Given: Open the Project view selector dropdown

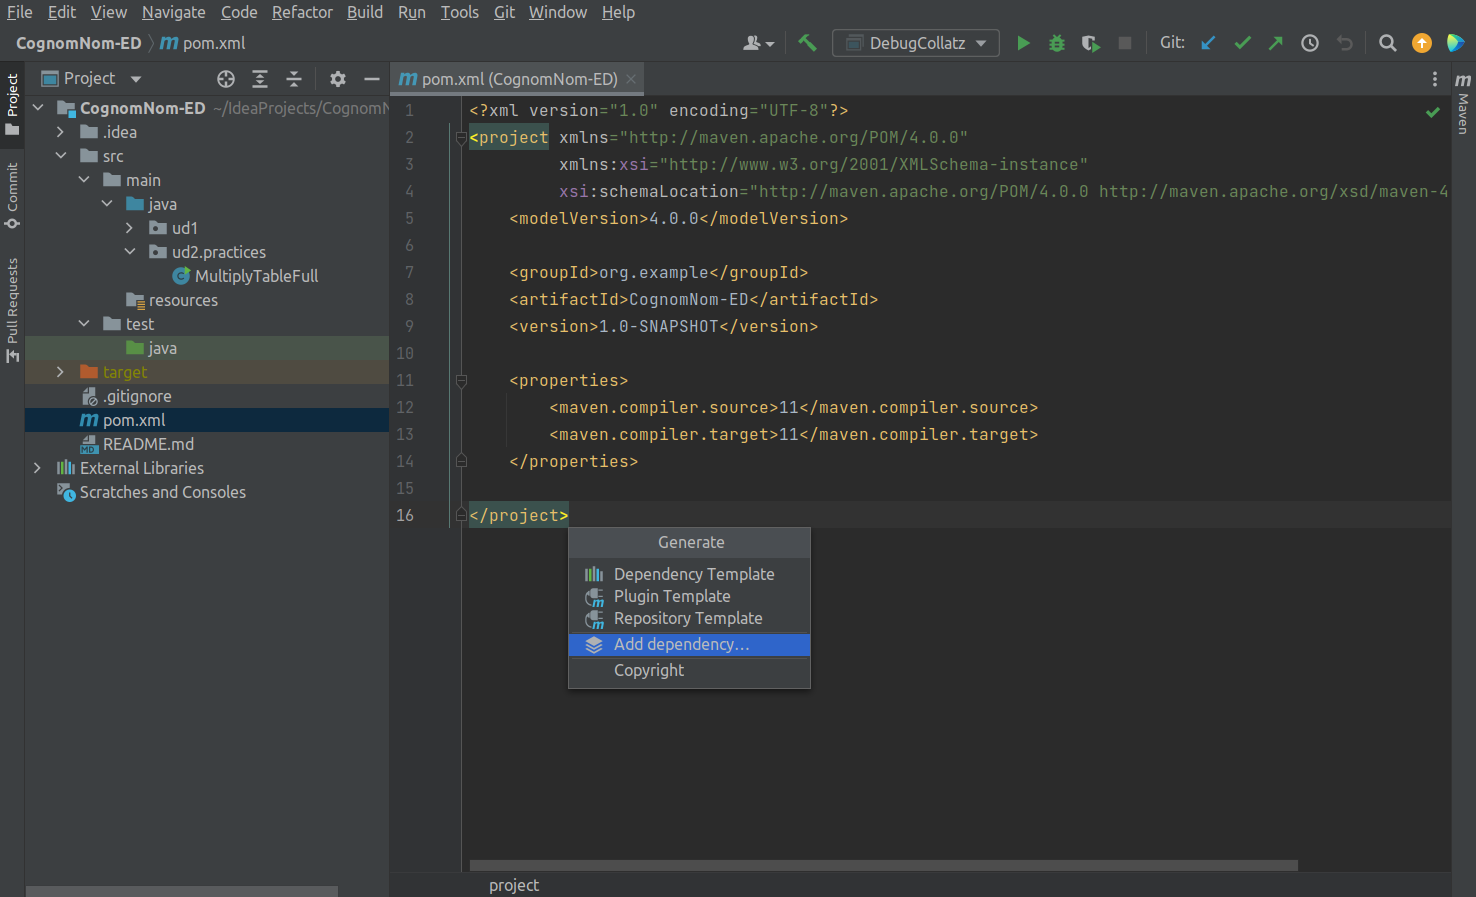Looking at the screenshot, I should (x=91, y=78).
